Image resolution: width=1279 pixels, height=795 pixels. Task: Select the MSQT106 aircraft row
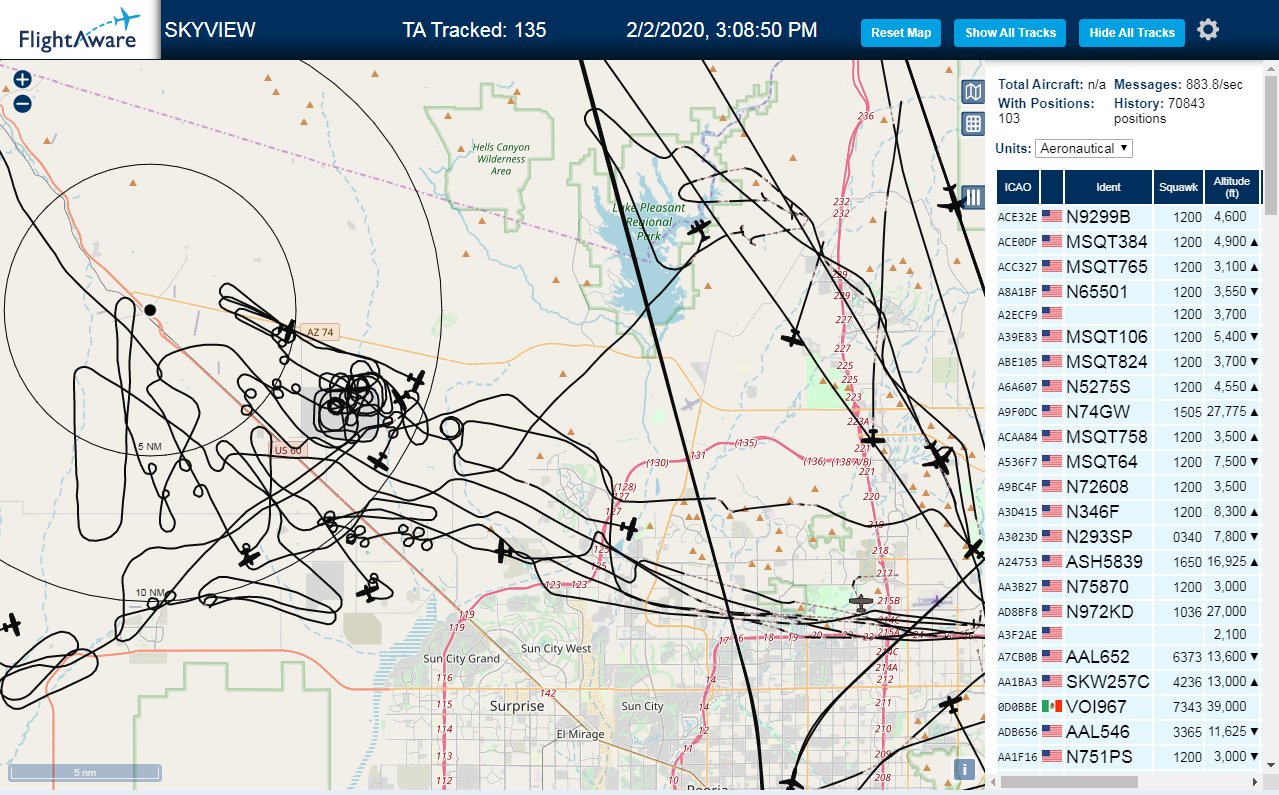click(1129, 337)
